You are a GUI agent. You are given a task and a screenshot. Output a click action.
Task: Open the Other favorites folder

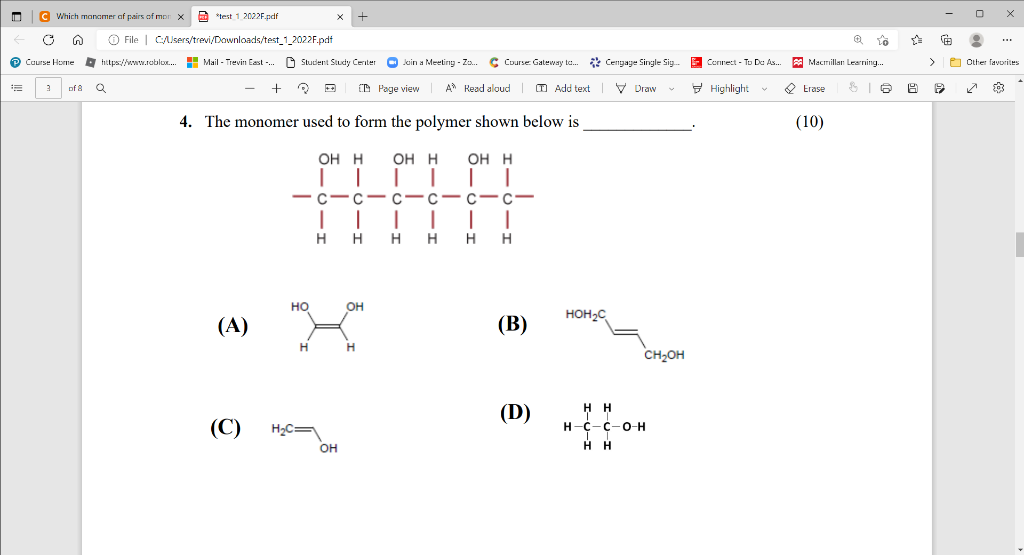[x=984, y=62]
